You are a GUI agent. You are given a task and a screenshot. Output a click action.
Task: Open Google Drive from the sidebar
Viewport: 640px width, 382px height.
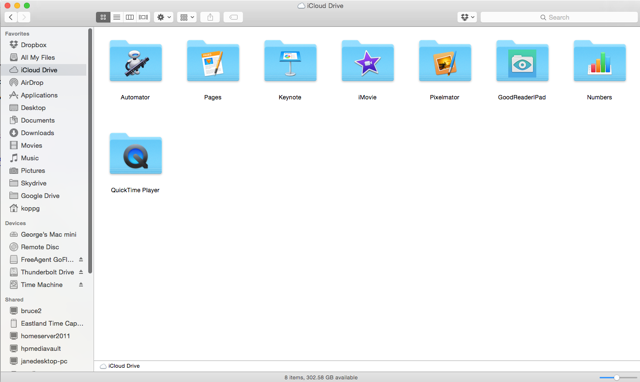click(x=44, y=196)
